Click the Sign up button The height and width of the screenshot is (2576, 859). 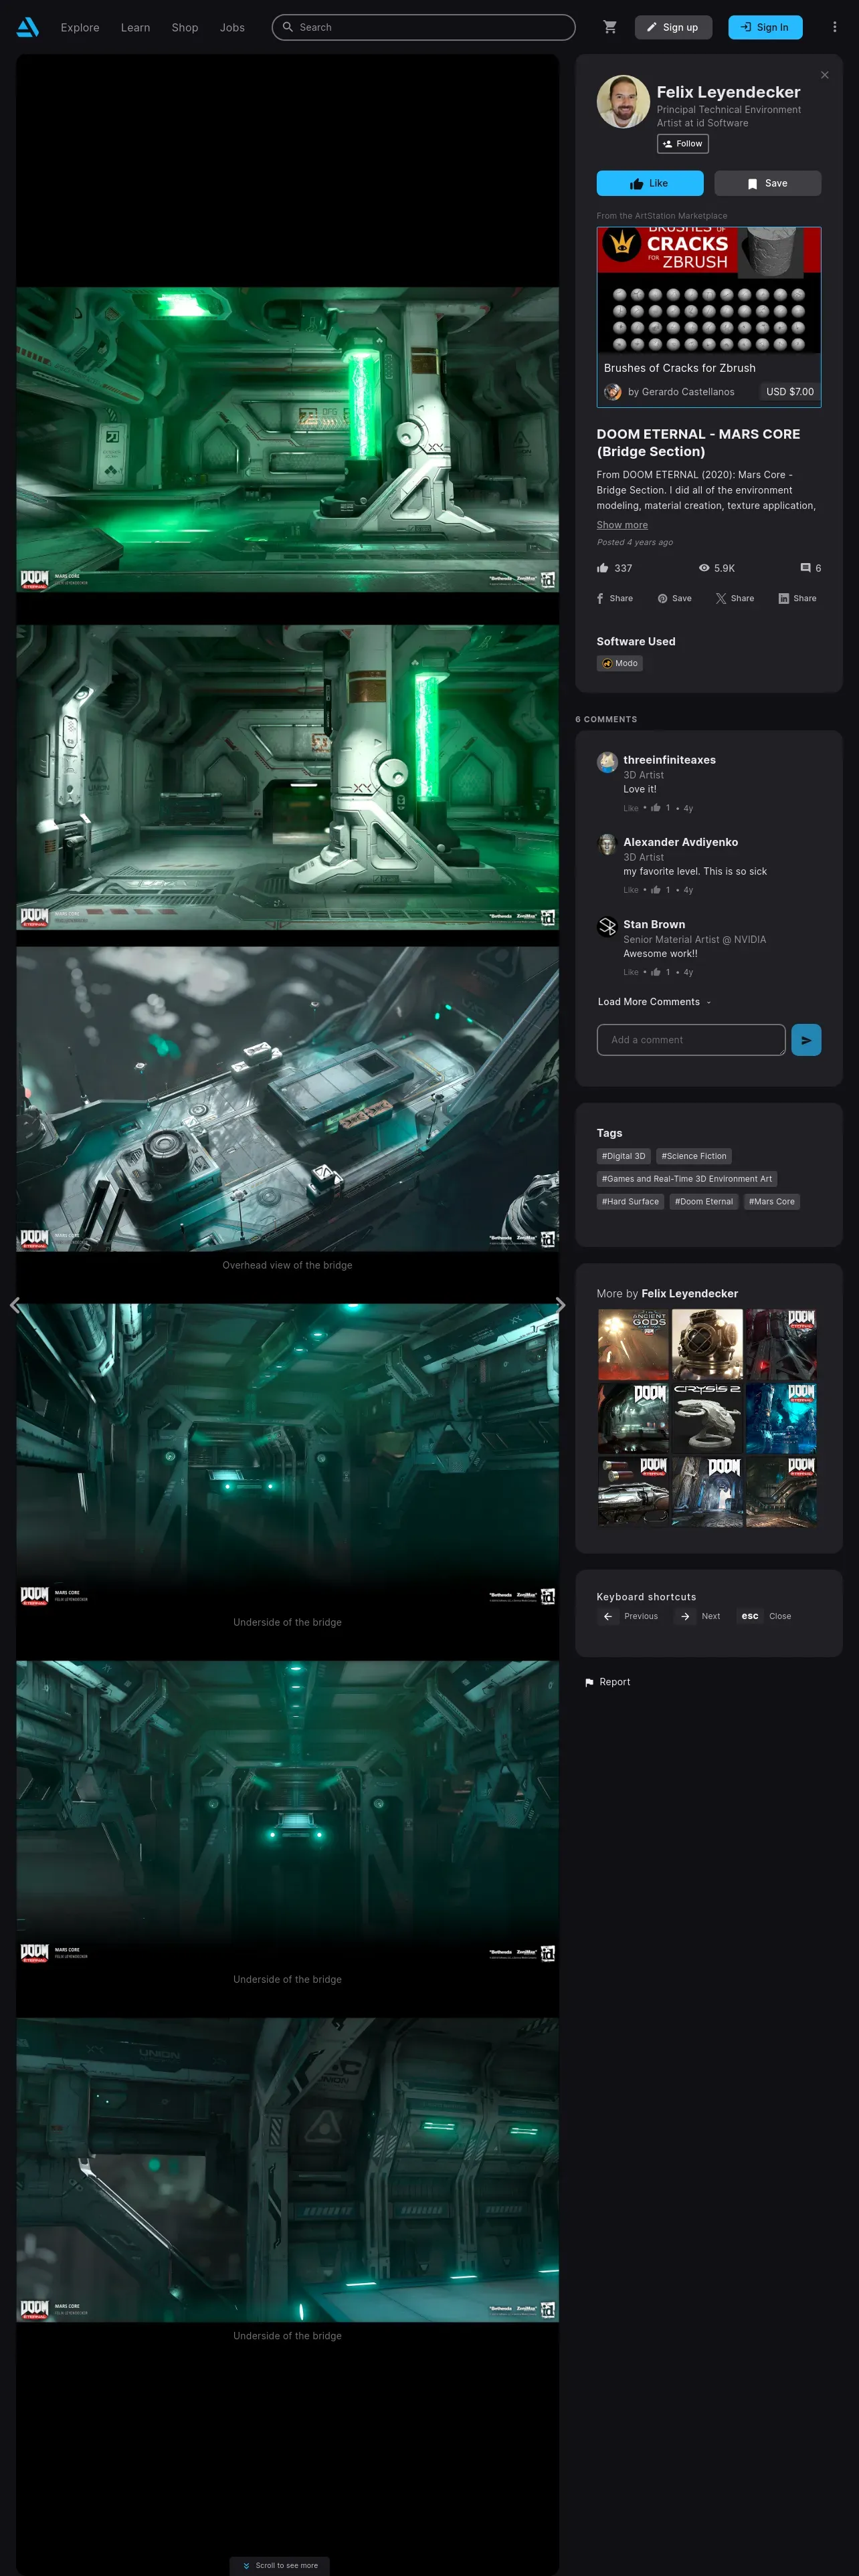tap(674, 27)
